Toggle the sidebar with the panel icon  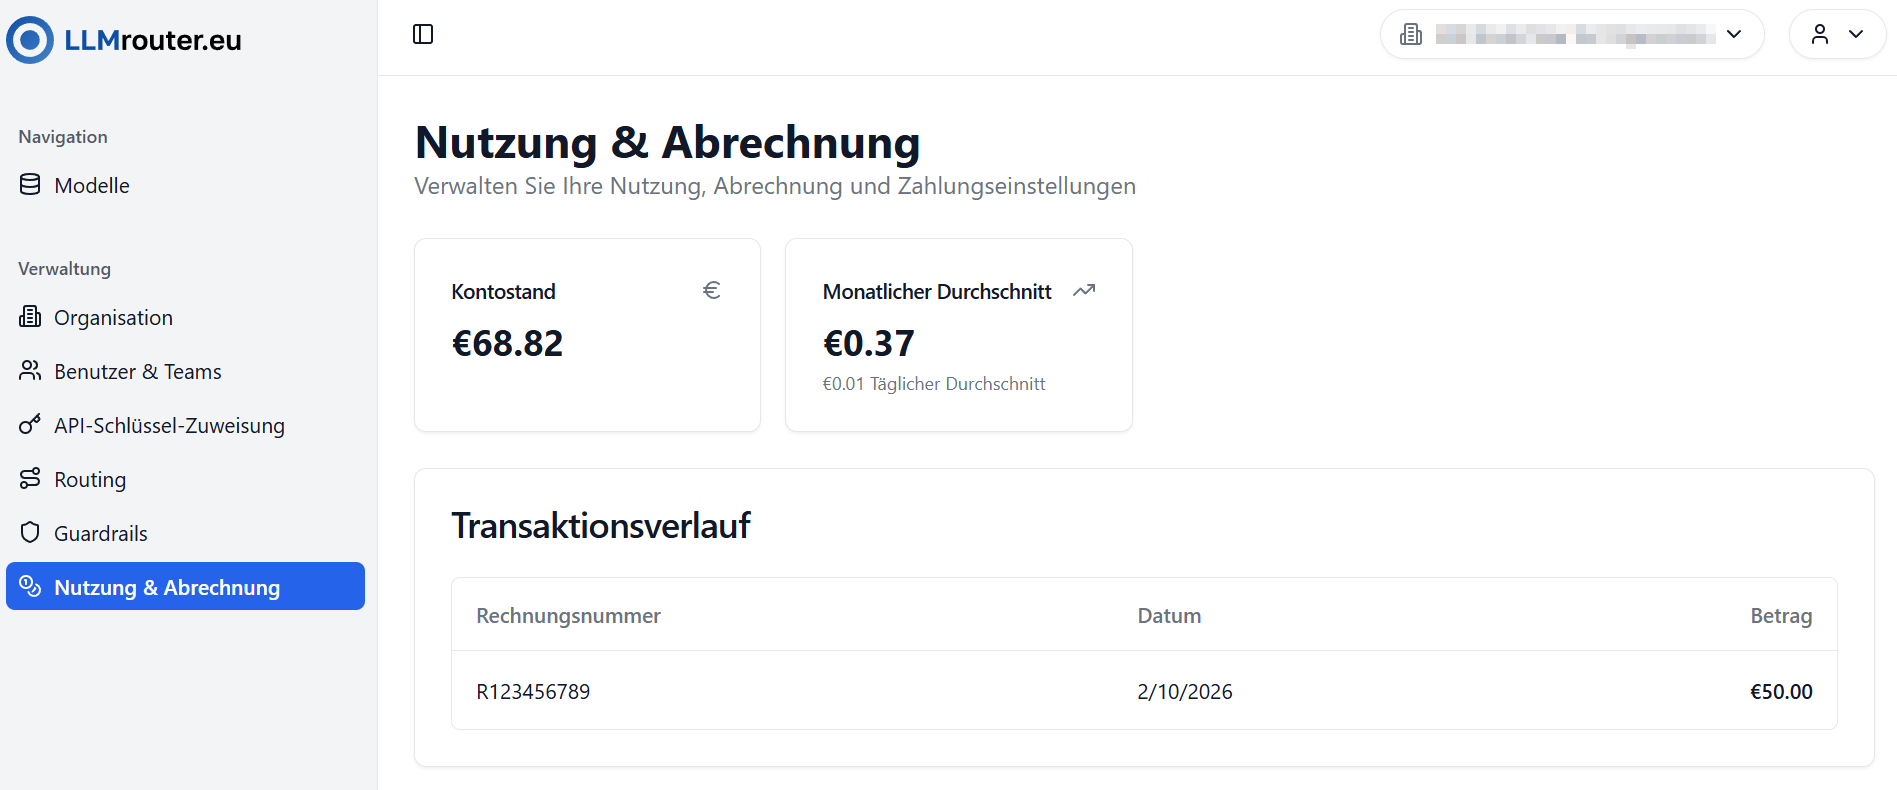(423, 33)
